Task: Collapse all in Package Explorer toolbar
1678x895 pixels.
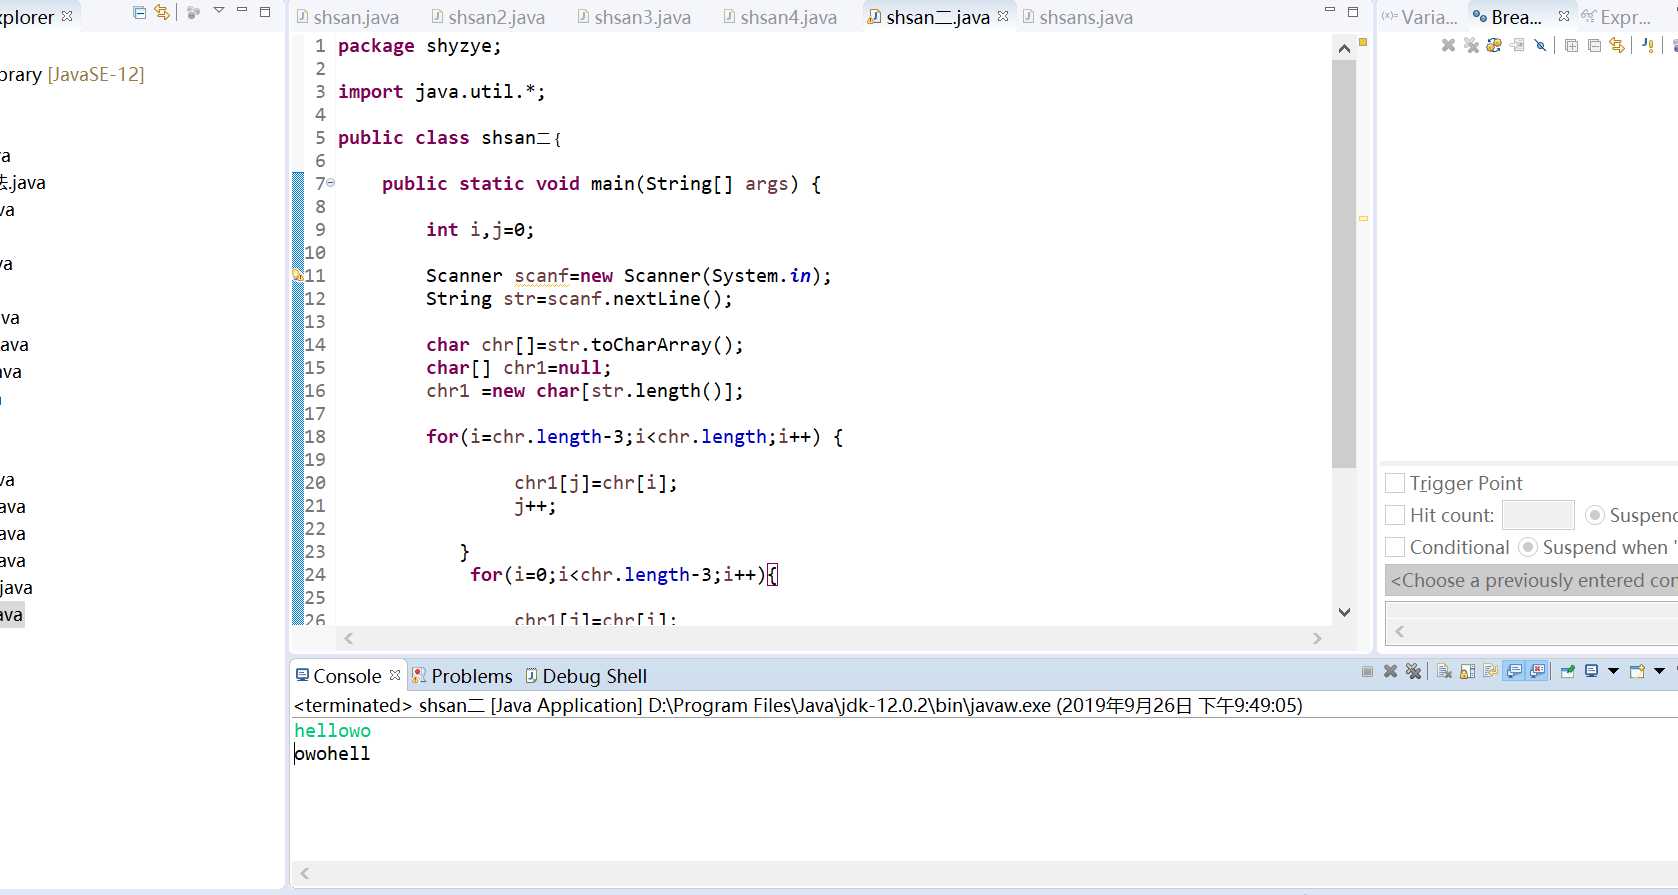Action: [139, 12]
